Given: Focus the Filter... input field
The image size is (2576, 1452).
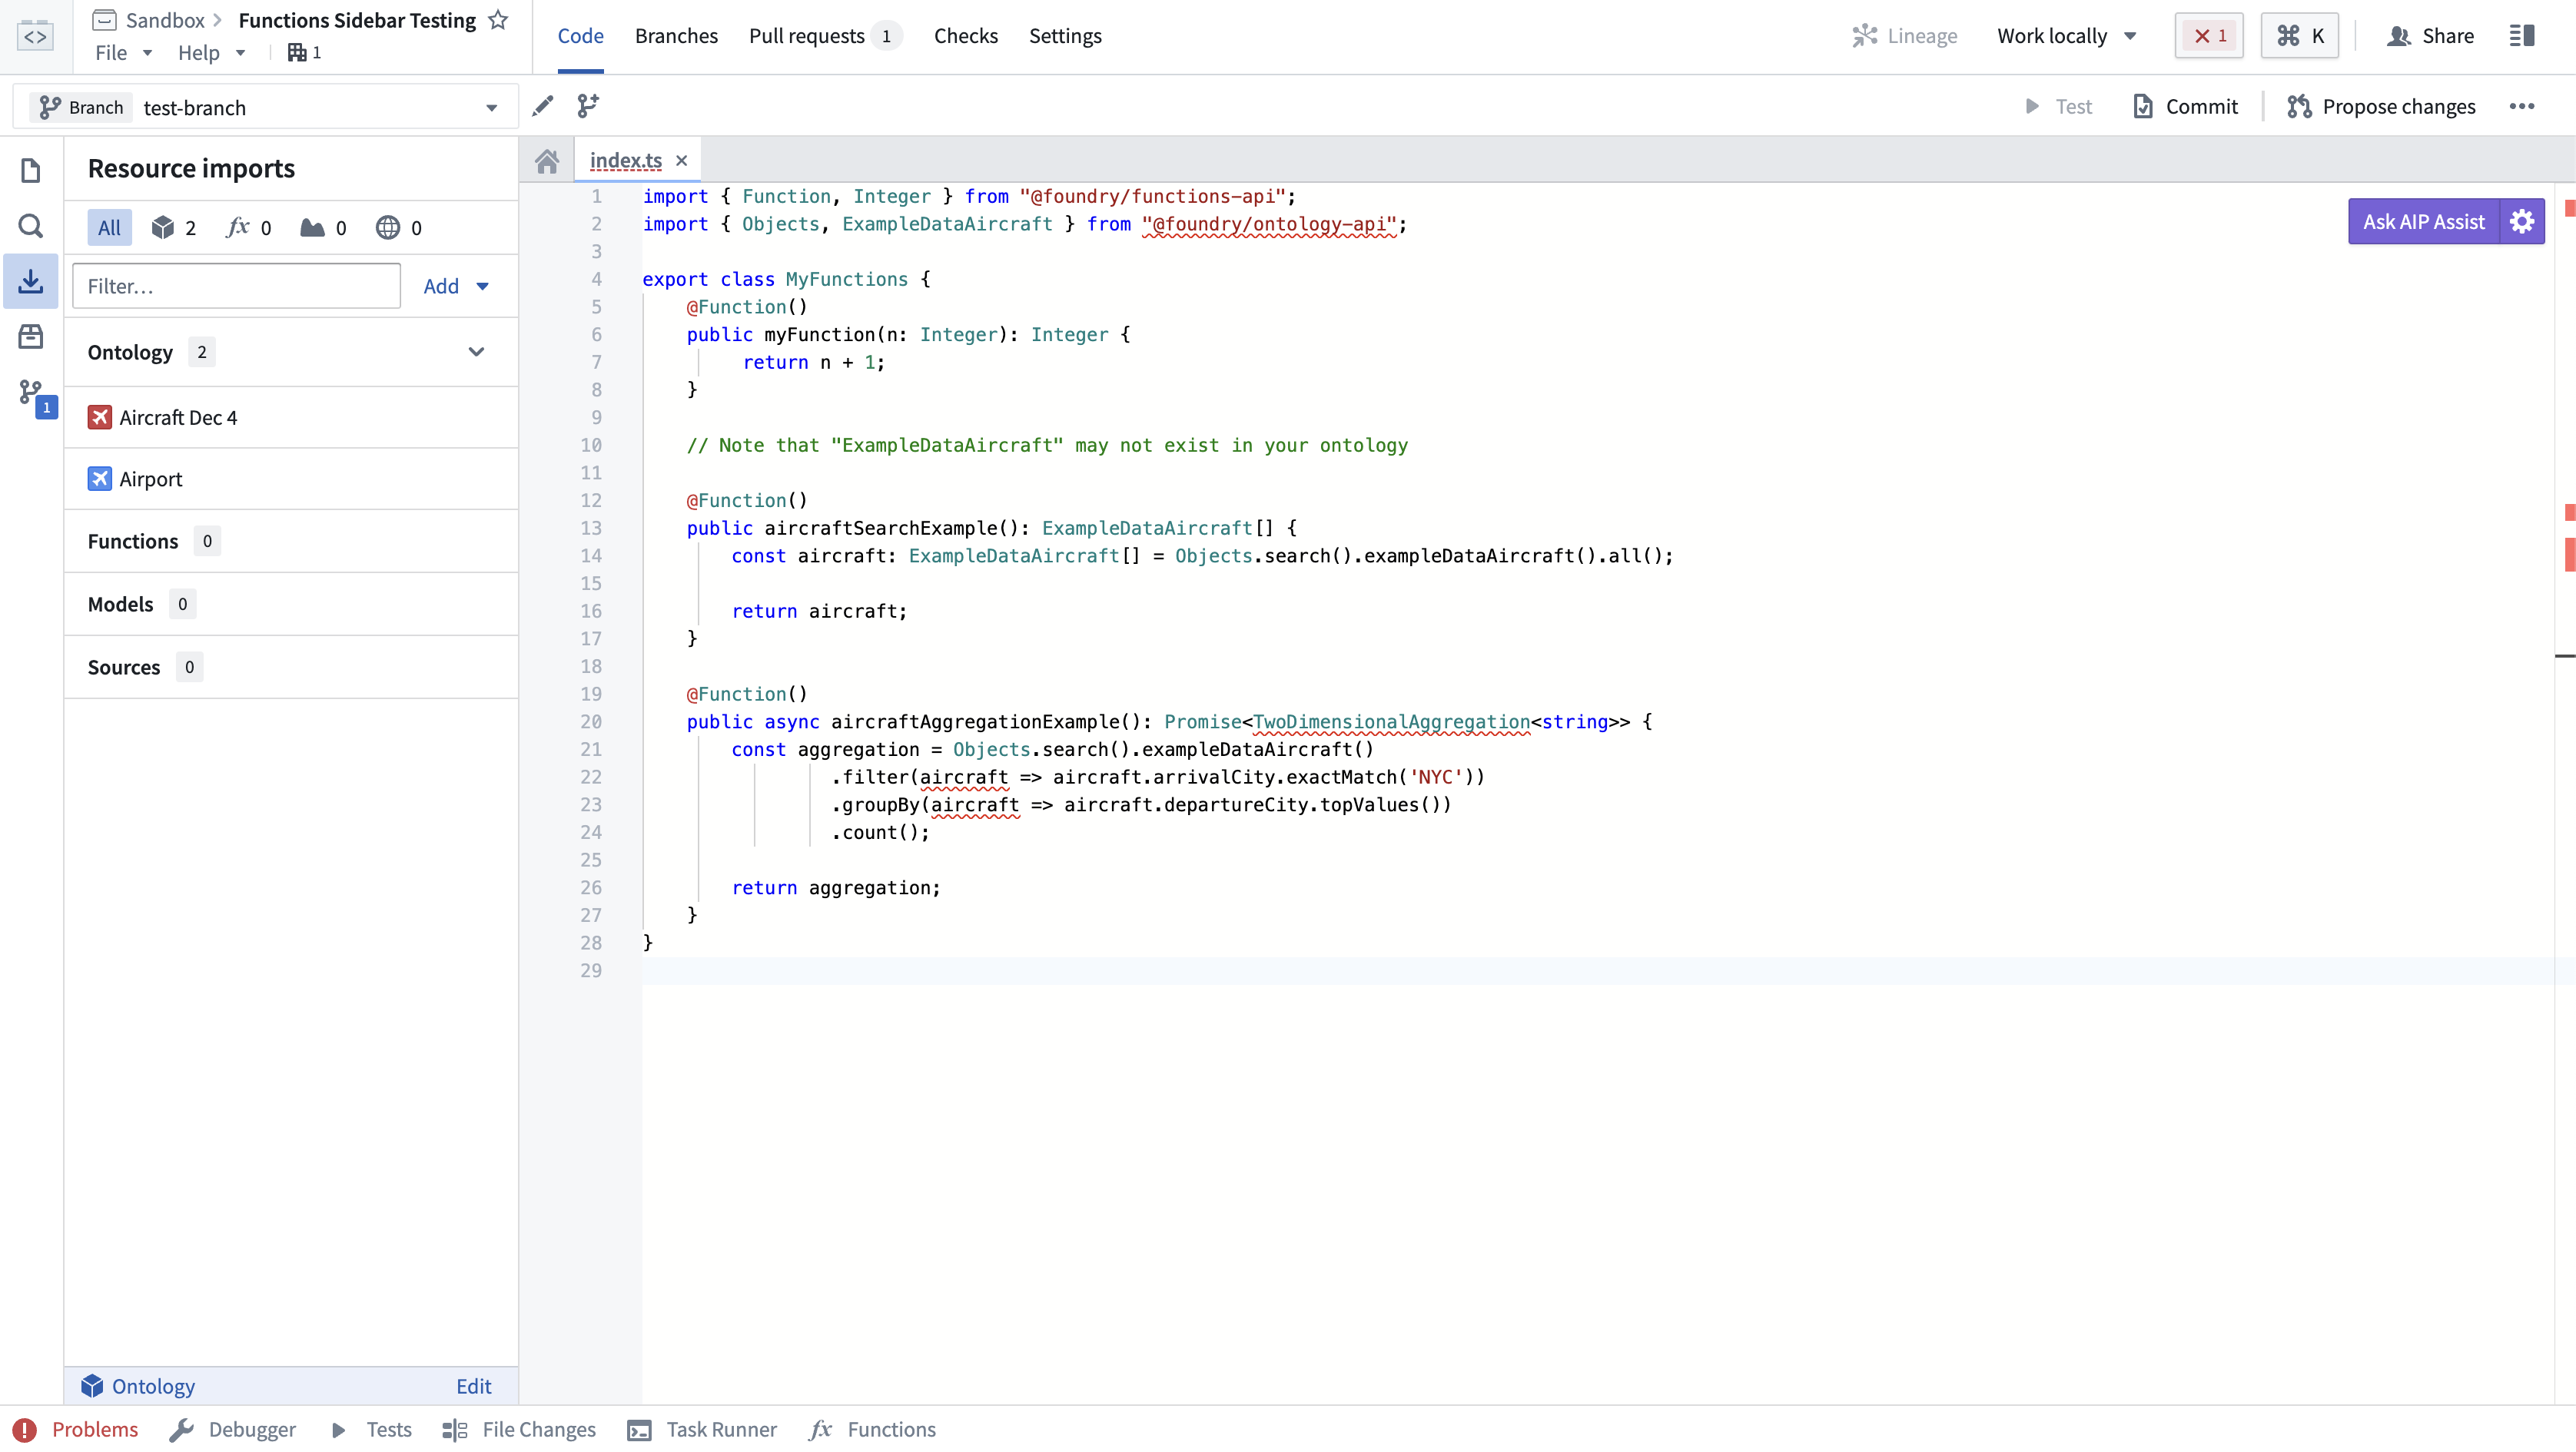Looking at the screenshot, I should pyautogui.click(x=236, y=286).
